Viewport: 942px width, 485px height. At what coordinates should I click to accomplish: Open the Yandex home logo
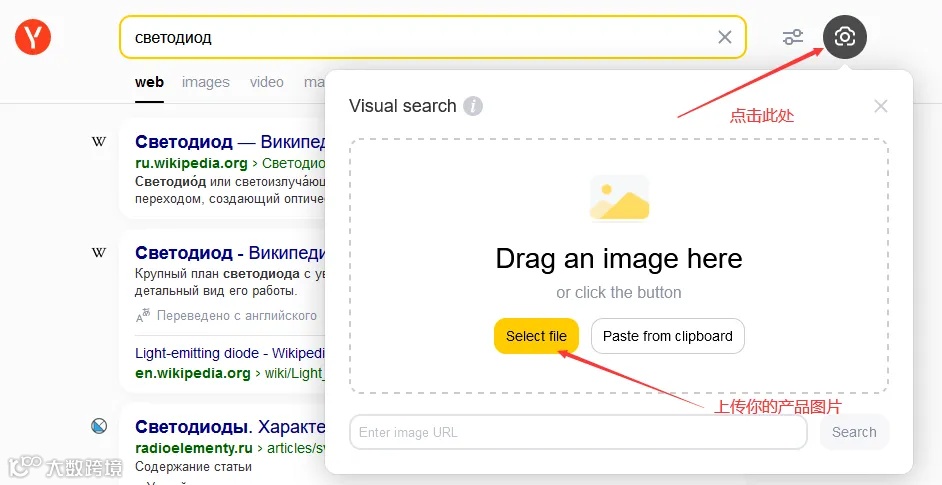pyautogui.click(x=33, y=37)
